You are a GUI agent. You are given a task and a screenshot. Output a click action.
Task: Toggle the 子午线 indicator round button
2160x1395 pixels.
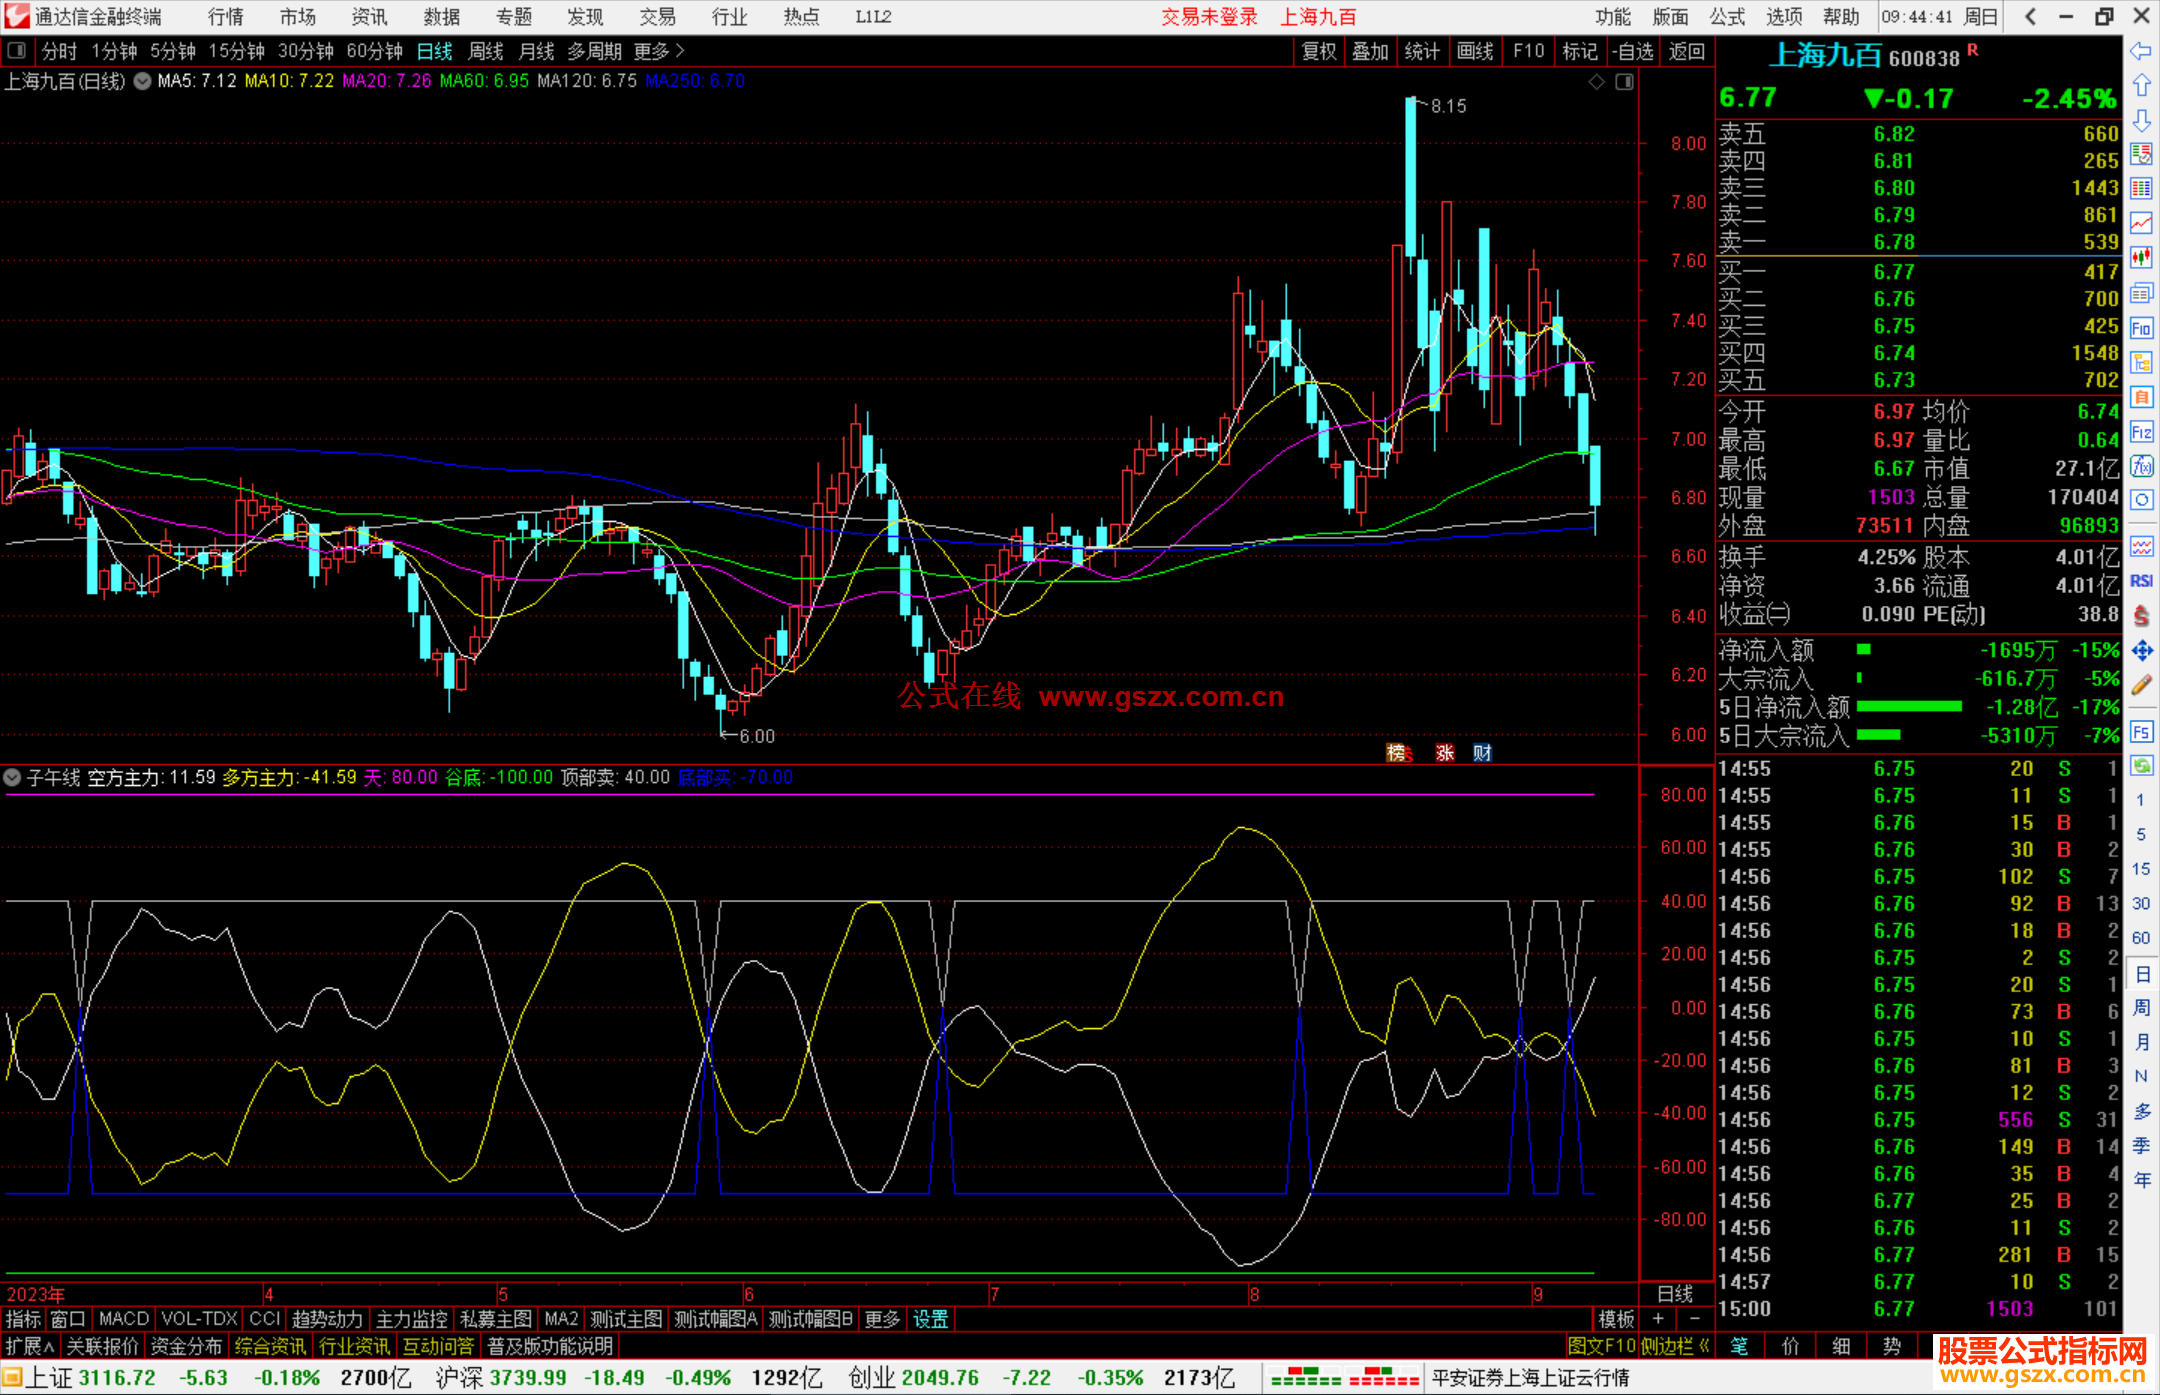(x=12, y=777)
